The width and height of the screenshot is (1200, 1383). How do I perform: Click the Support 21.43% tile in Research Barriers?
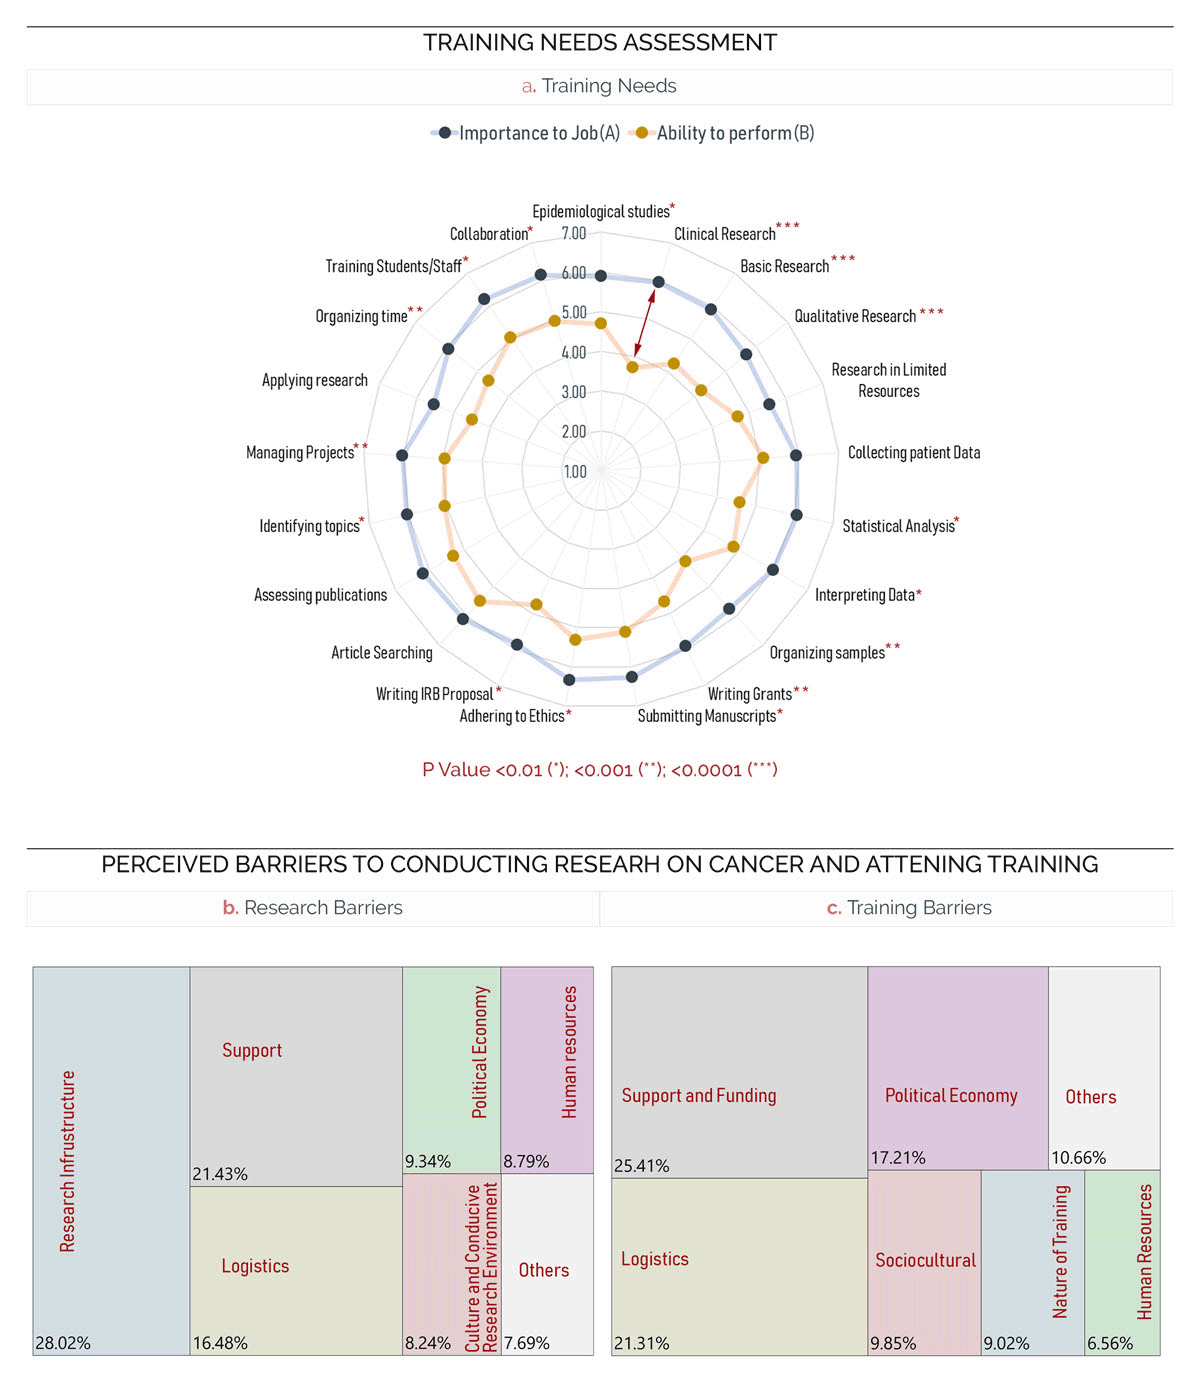pos(296,1076)
